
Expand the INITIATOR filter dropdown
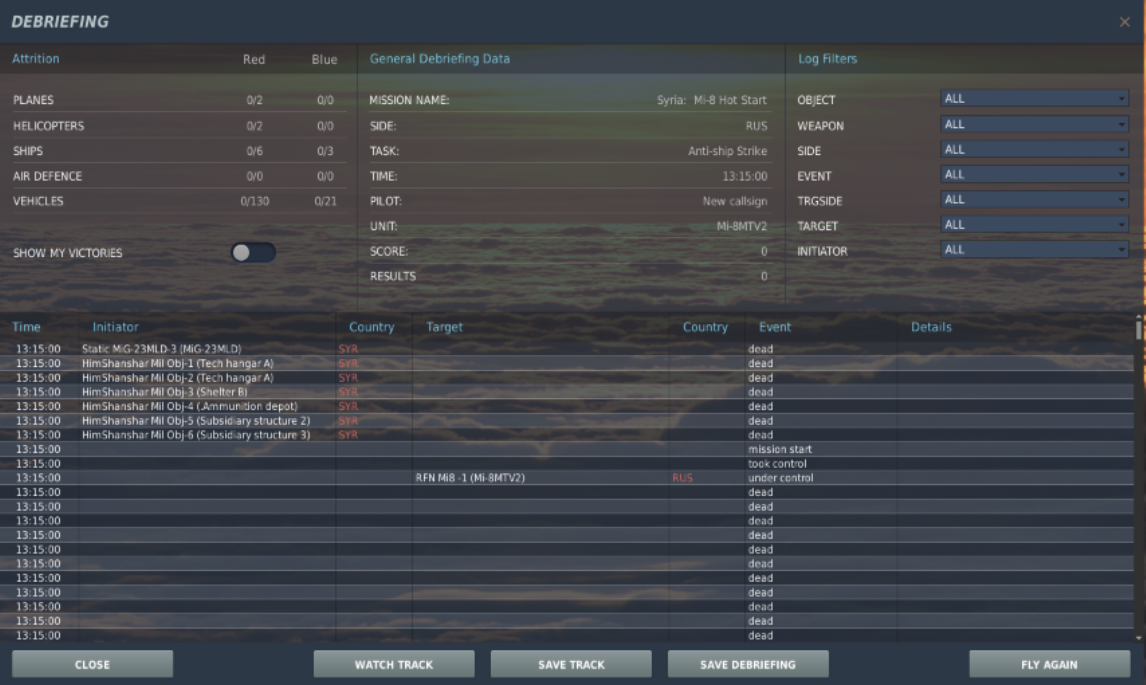1034,249
